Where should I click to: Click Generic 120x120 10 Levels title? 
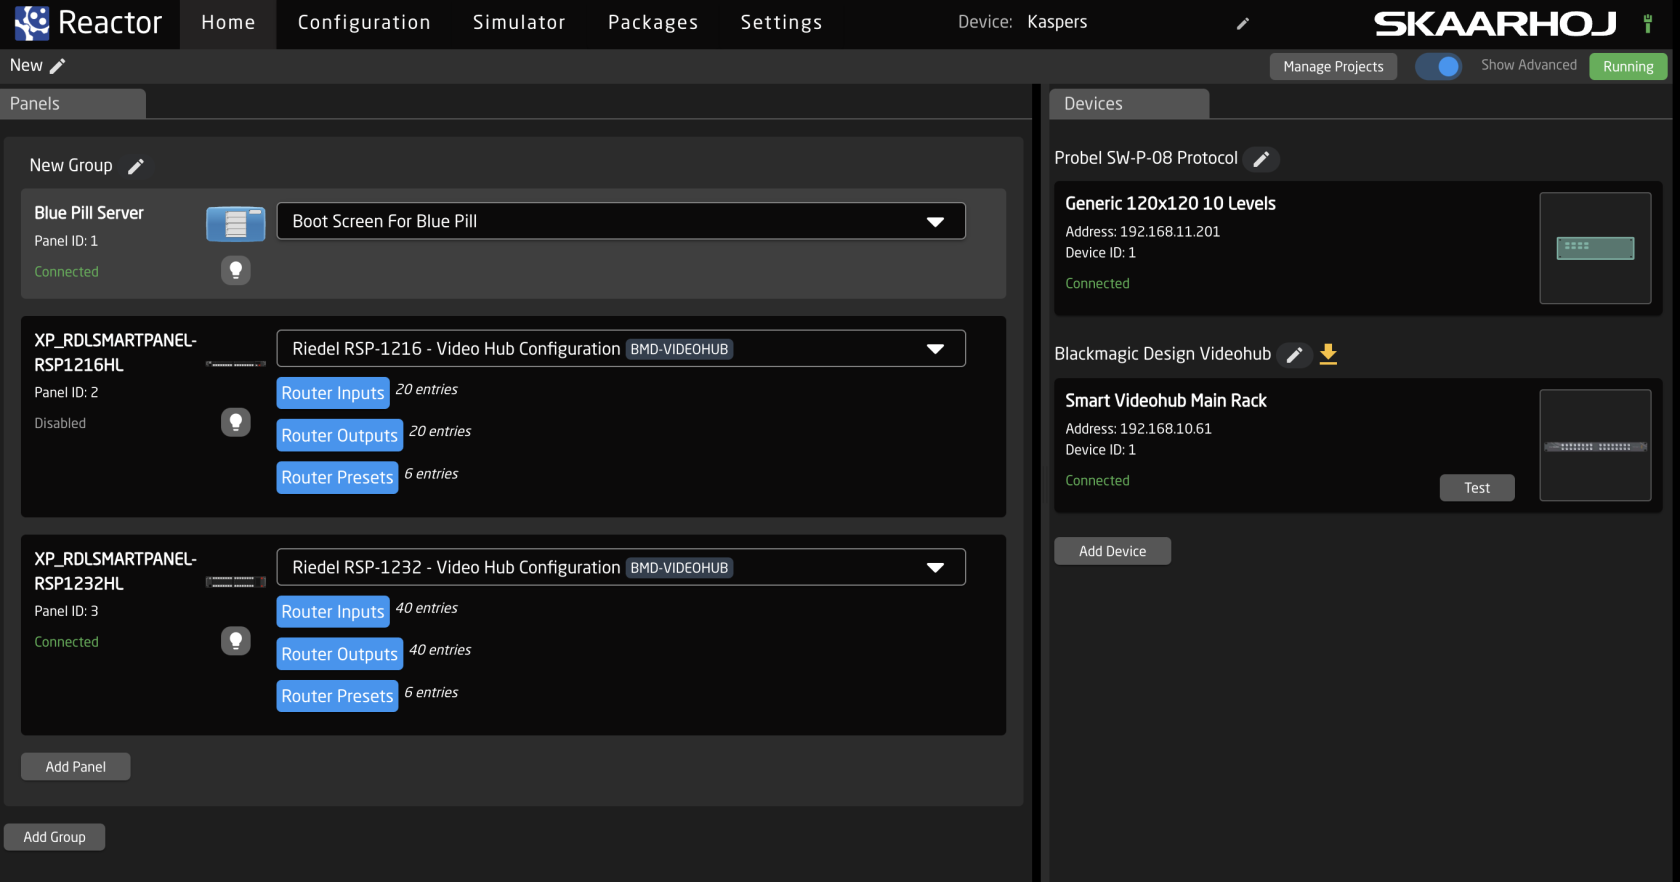(x=1170, y=204)
